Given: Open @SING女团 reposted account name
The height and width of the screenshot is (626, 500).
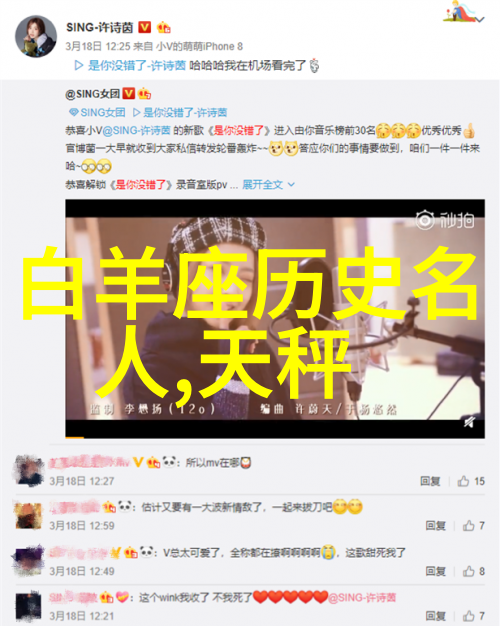Looking at the screenshot, I should pyautogui.click(x=93, y=94).
